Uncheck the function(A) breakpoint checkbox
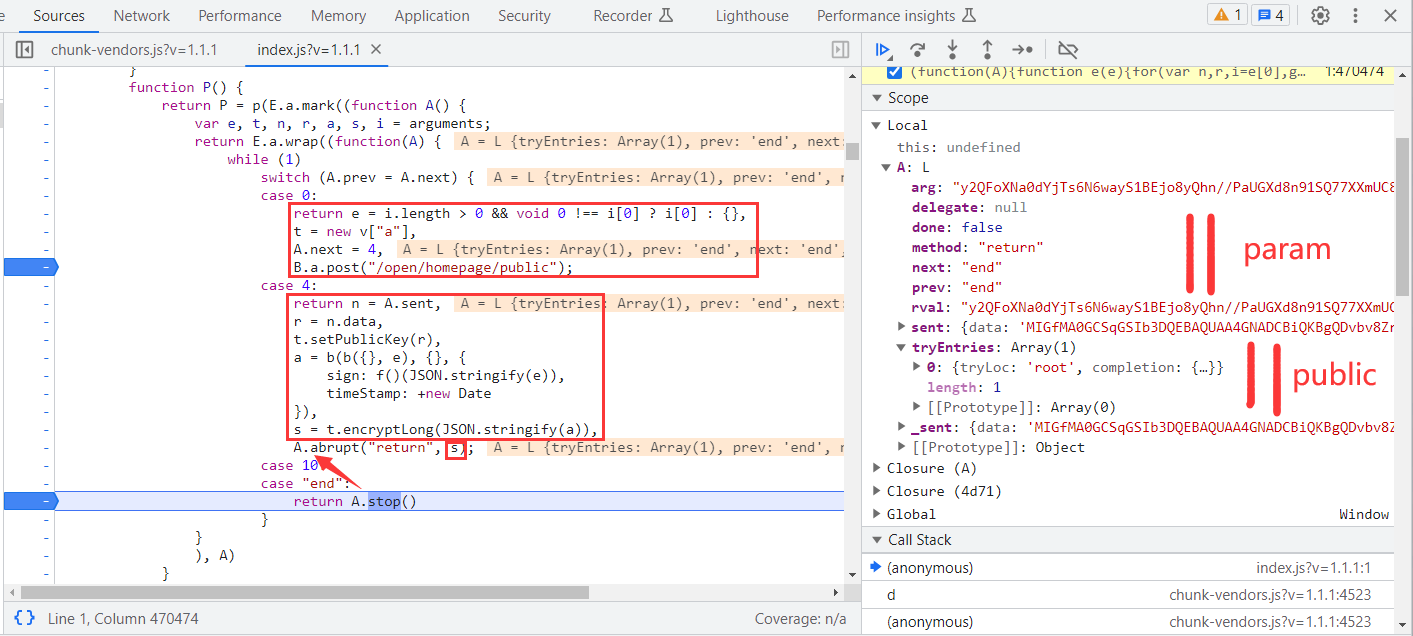 point(895,72)
